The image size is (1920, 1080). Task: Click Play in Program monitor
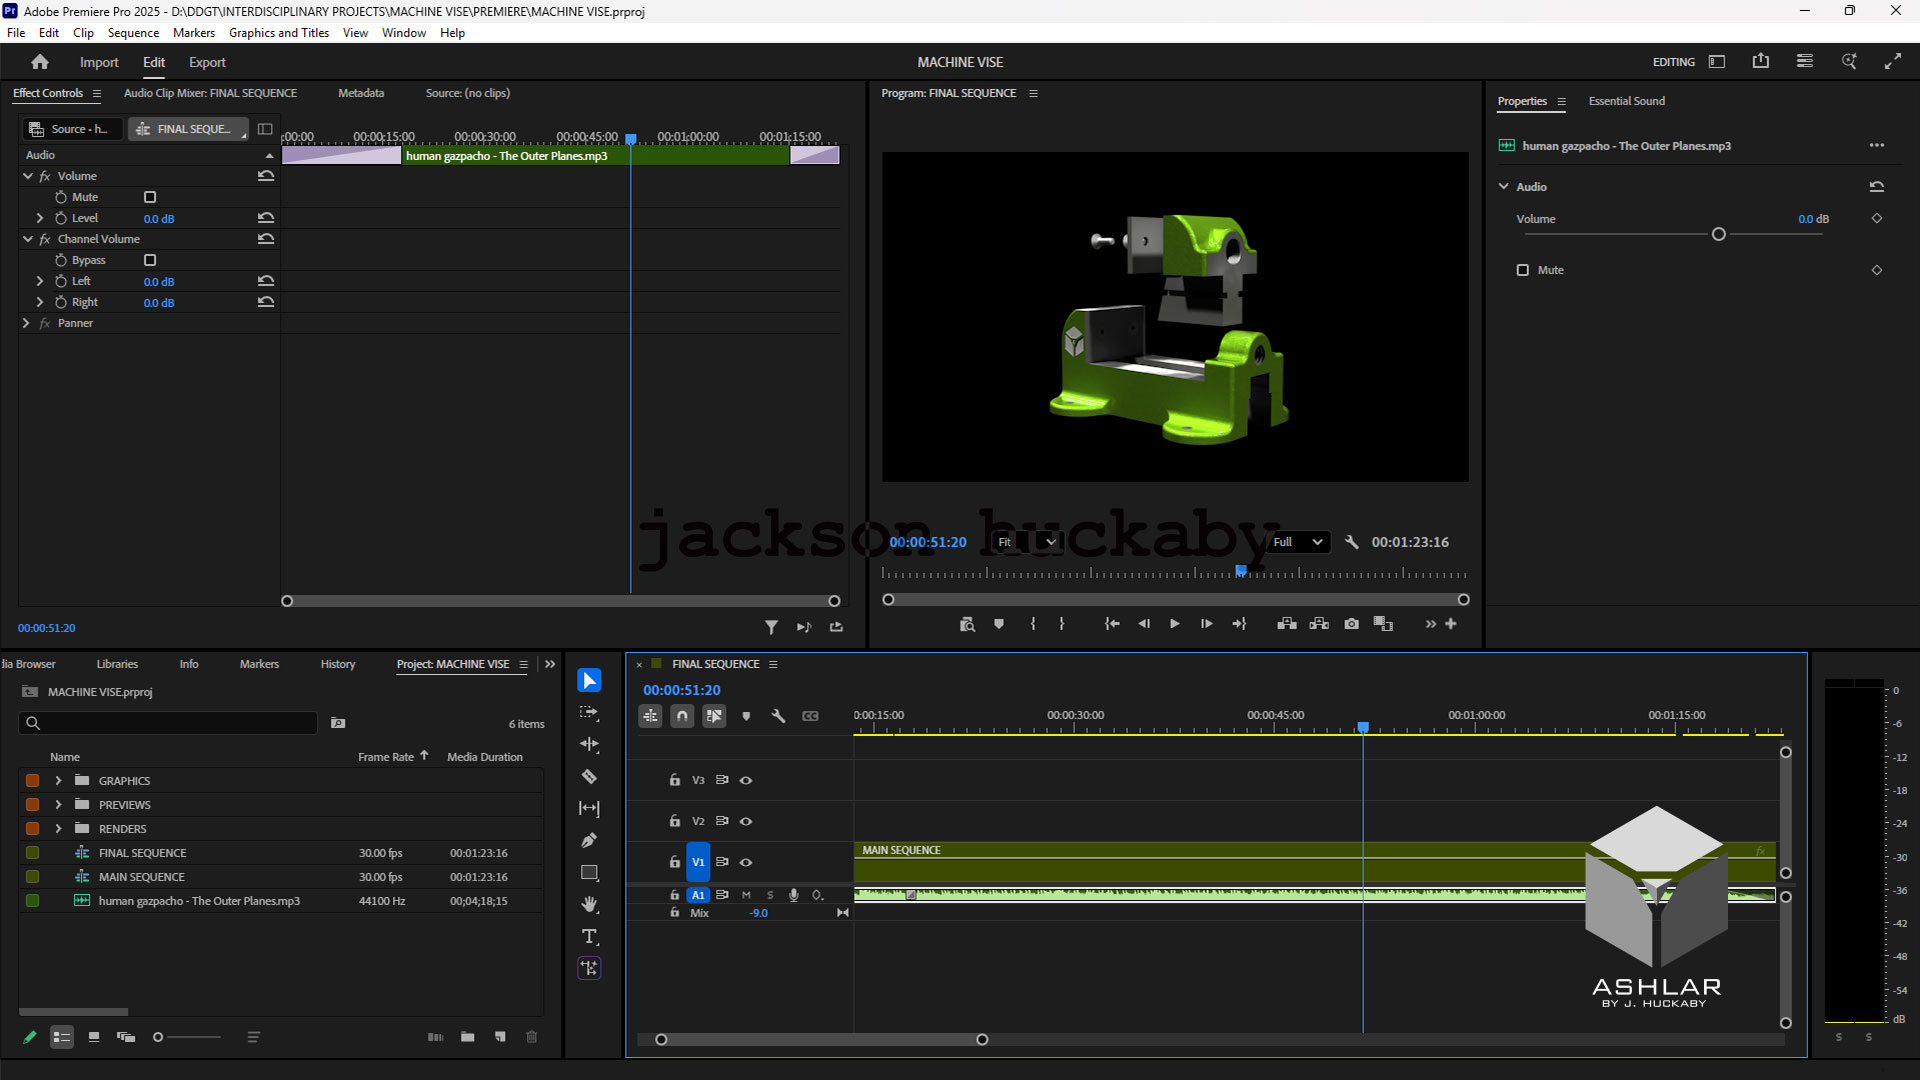pyautogui.click(x=1174, y=624)
